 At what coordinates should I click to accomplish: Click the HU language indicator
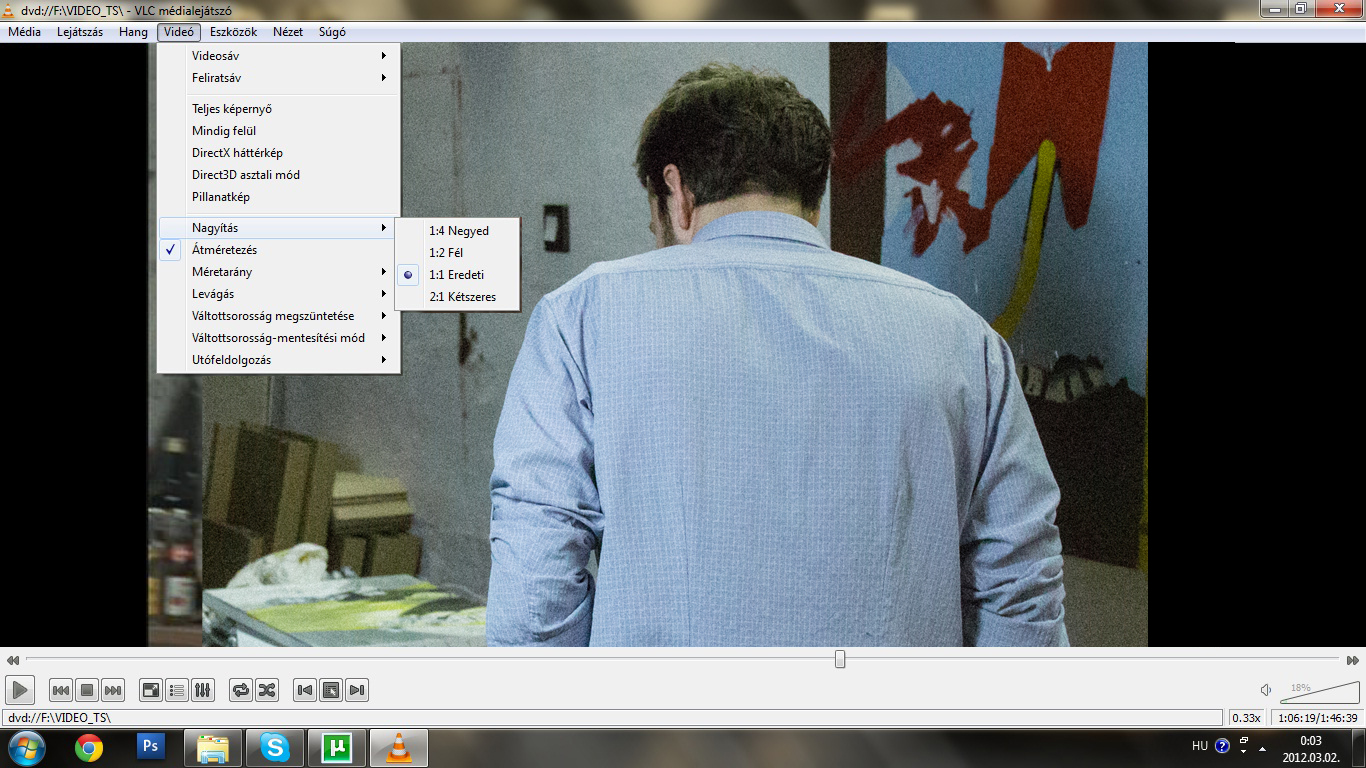1200,746
